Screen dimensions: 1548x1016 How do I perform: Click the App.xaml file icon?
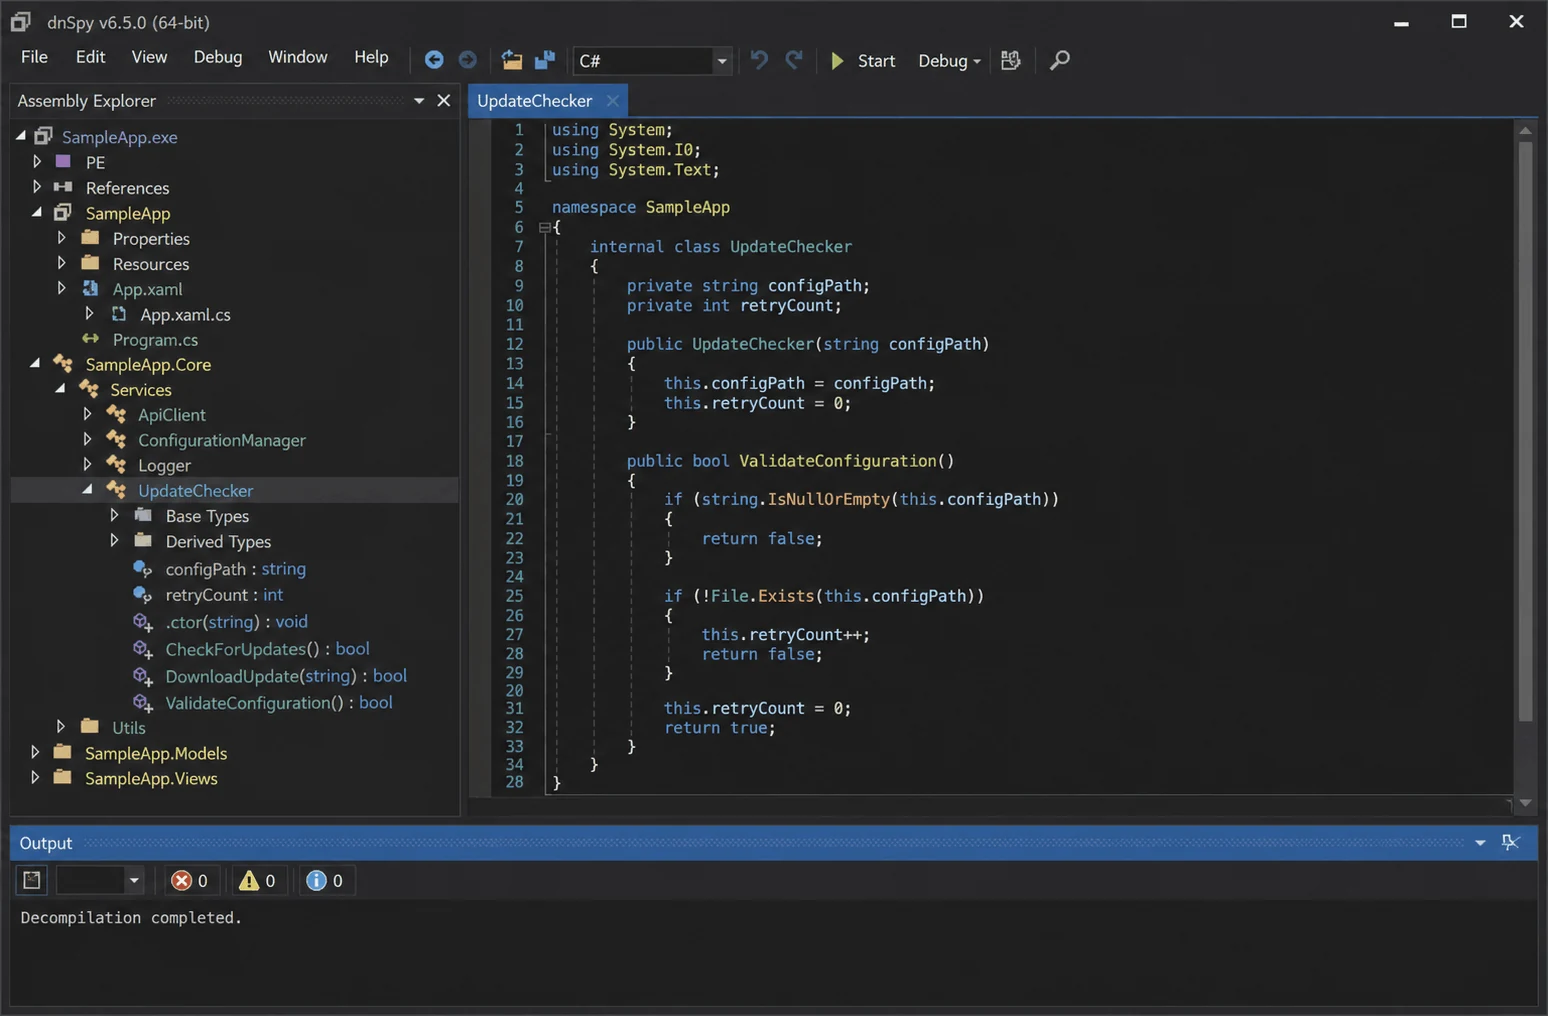click(x=90, y=288)
